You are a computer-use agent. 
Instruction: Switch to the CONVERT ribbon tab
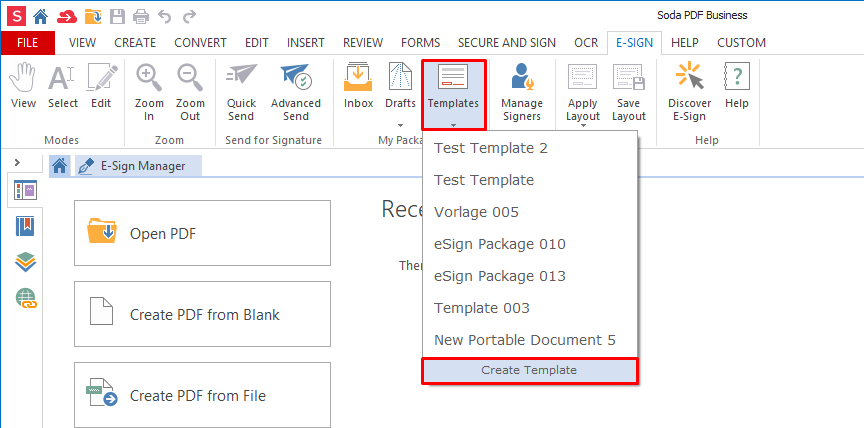click(x=200, y=42)
